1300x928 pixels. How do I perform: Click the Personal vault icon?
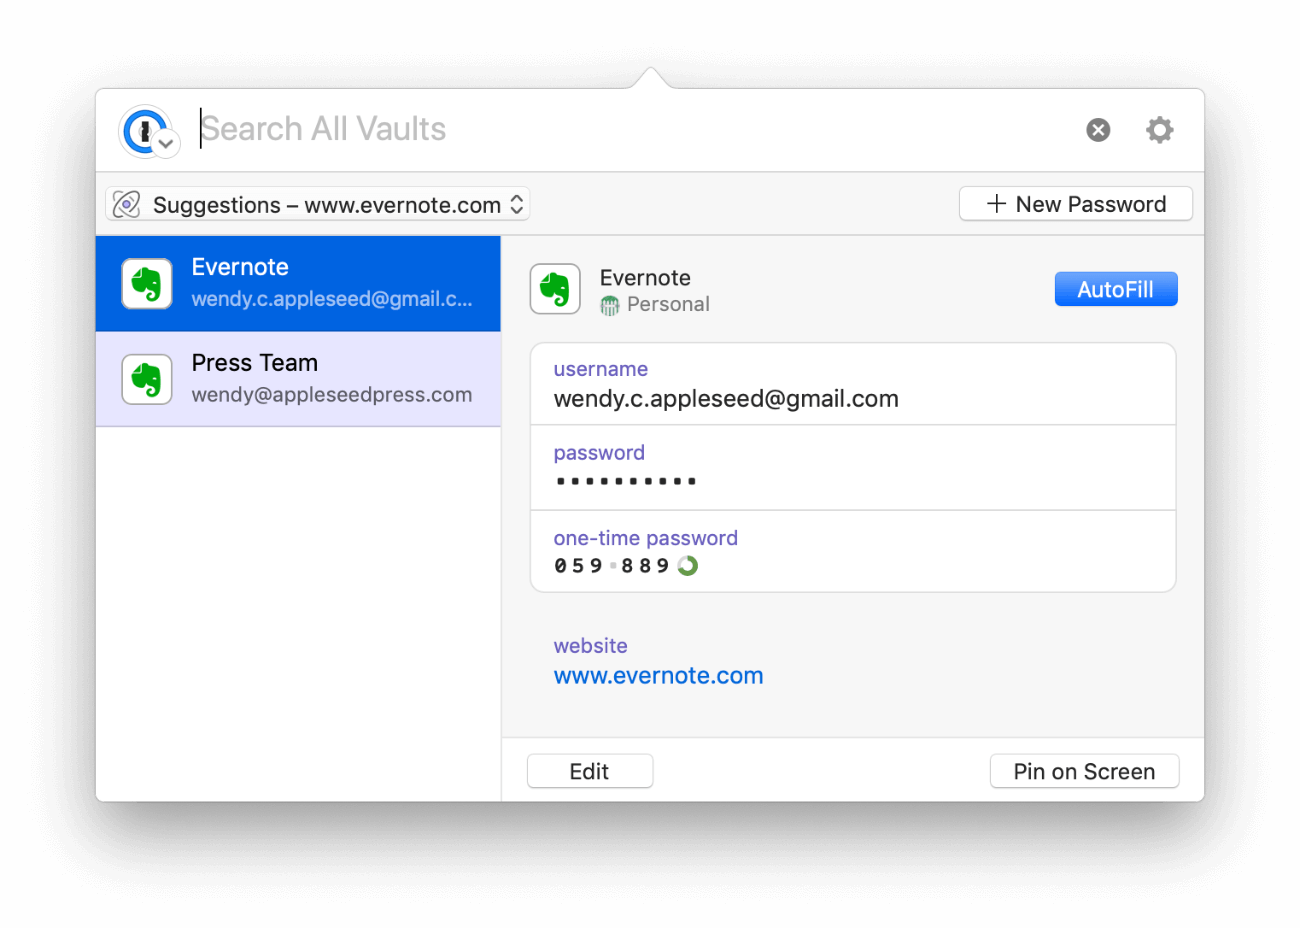point(610,306)
